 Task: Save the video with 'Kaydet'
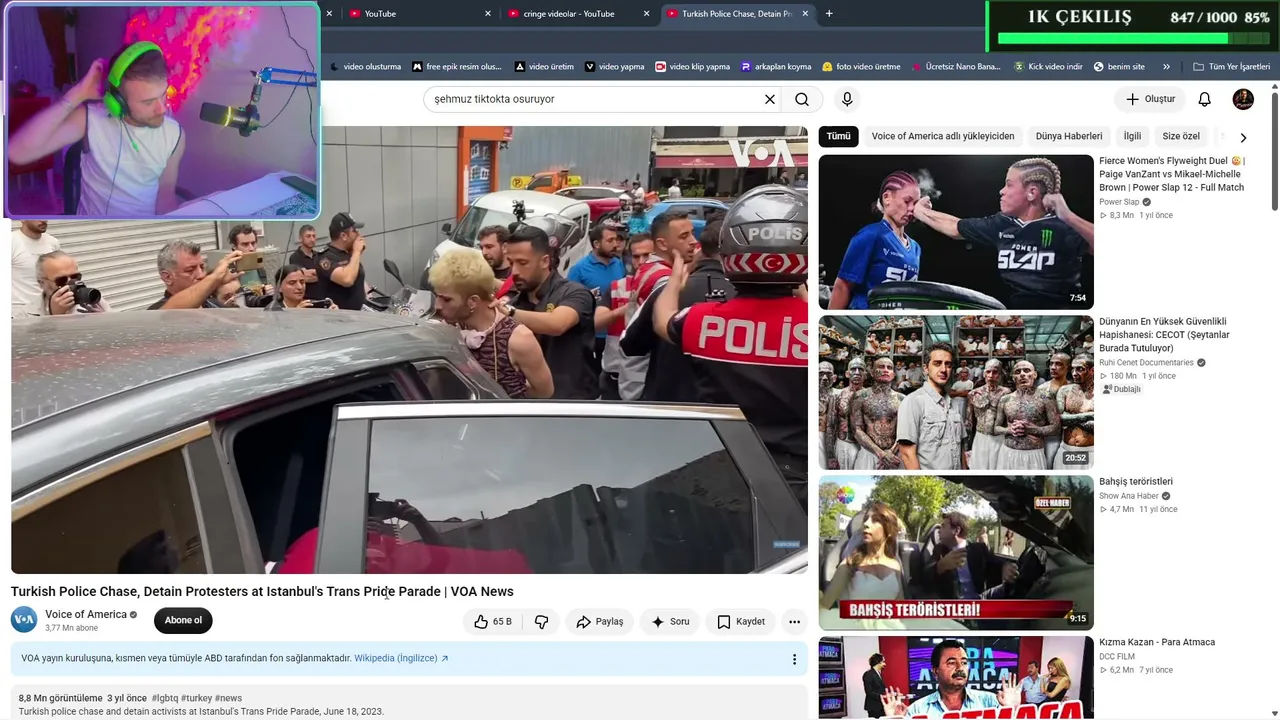[741, 621]
